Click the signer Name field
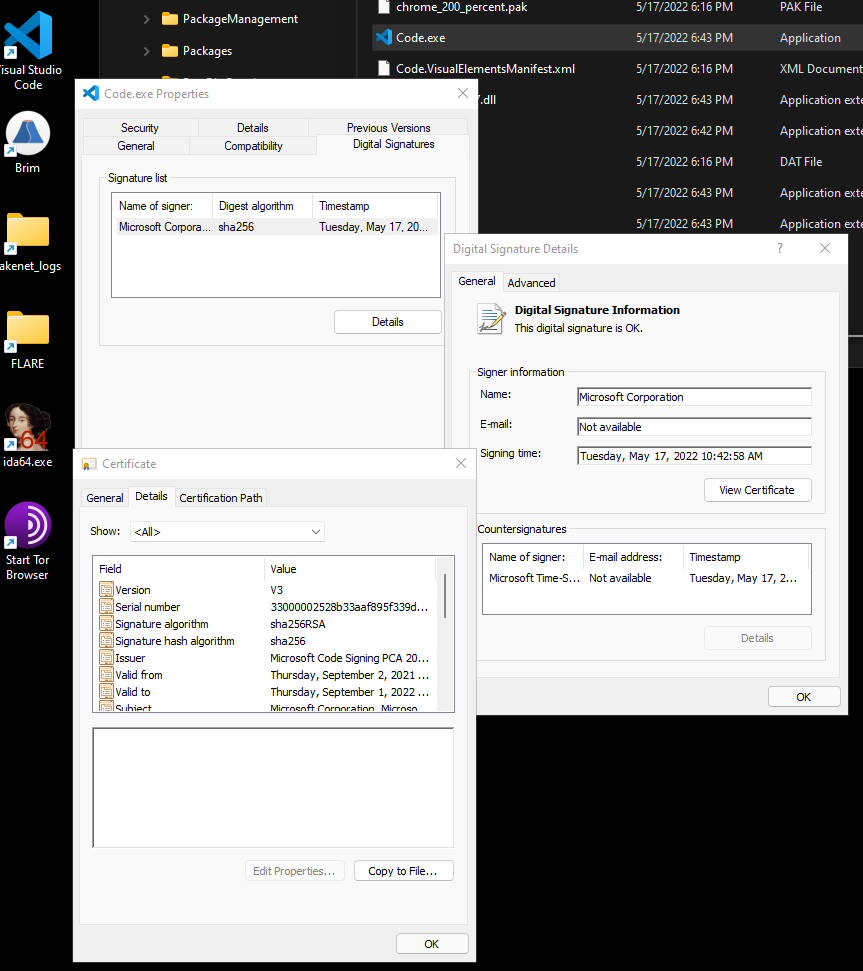Image resolution: width=863 pixels, height=971 pixels. tap(694, 397)
